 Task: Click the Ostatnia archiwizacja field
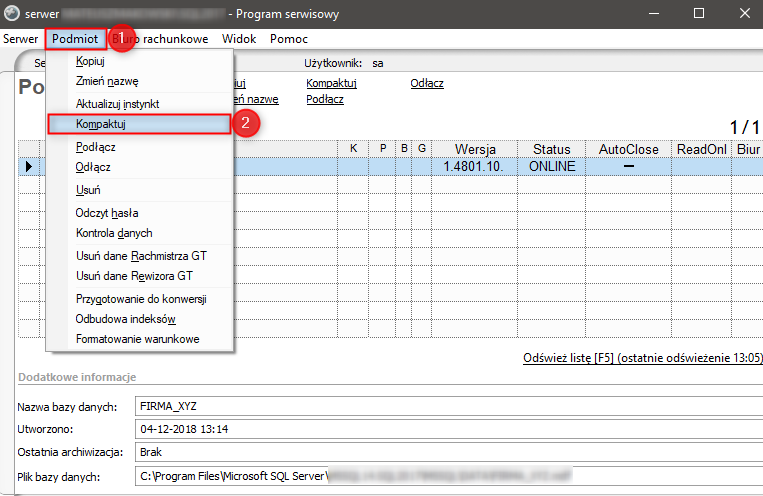pyautogui.click(x=449, y=452)
